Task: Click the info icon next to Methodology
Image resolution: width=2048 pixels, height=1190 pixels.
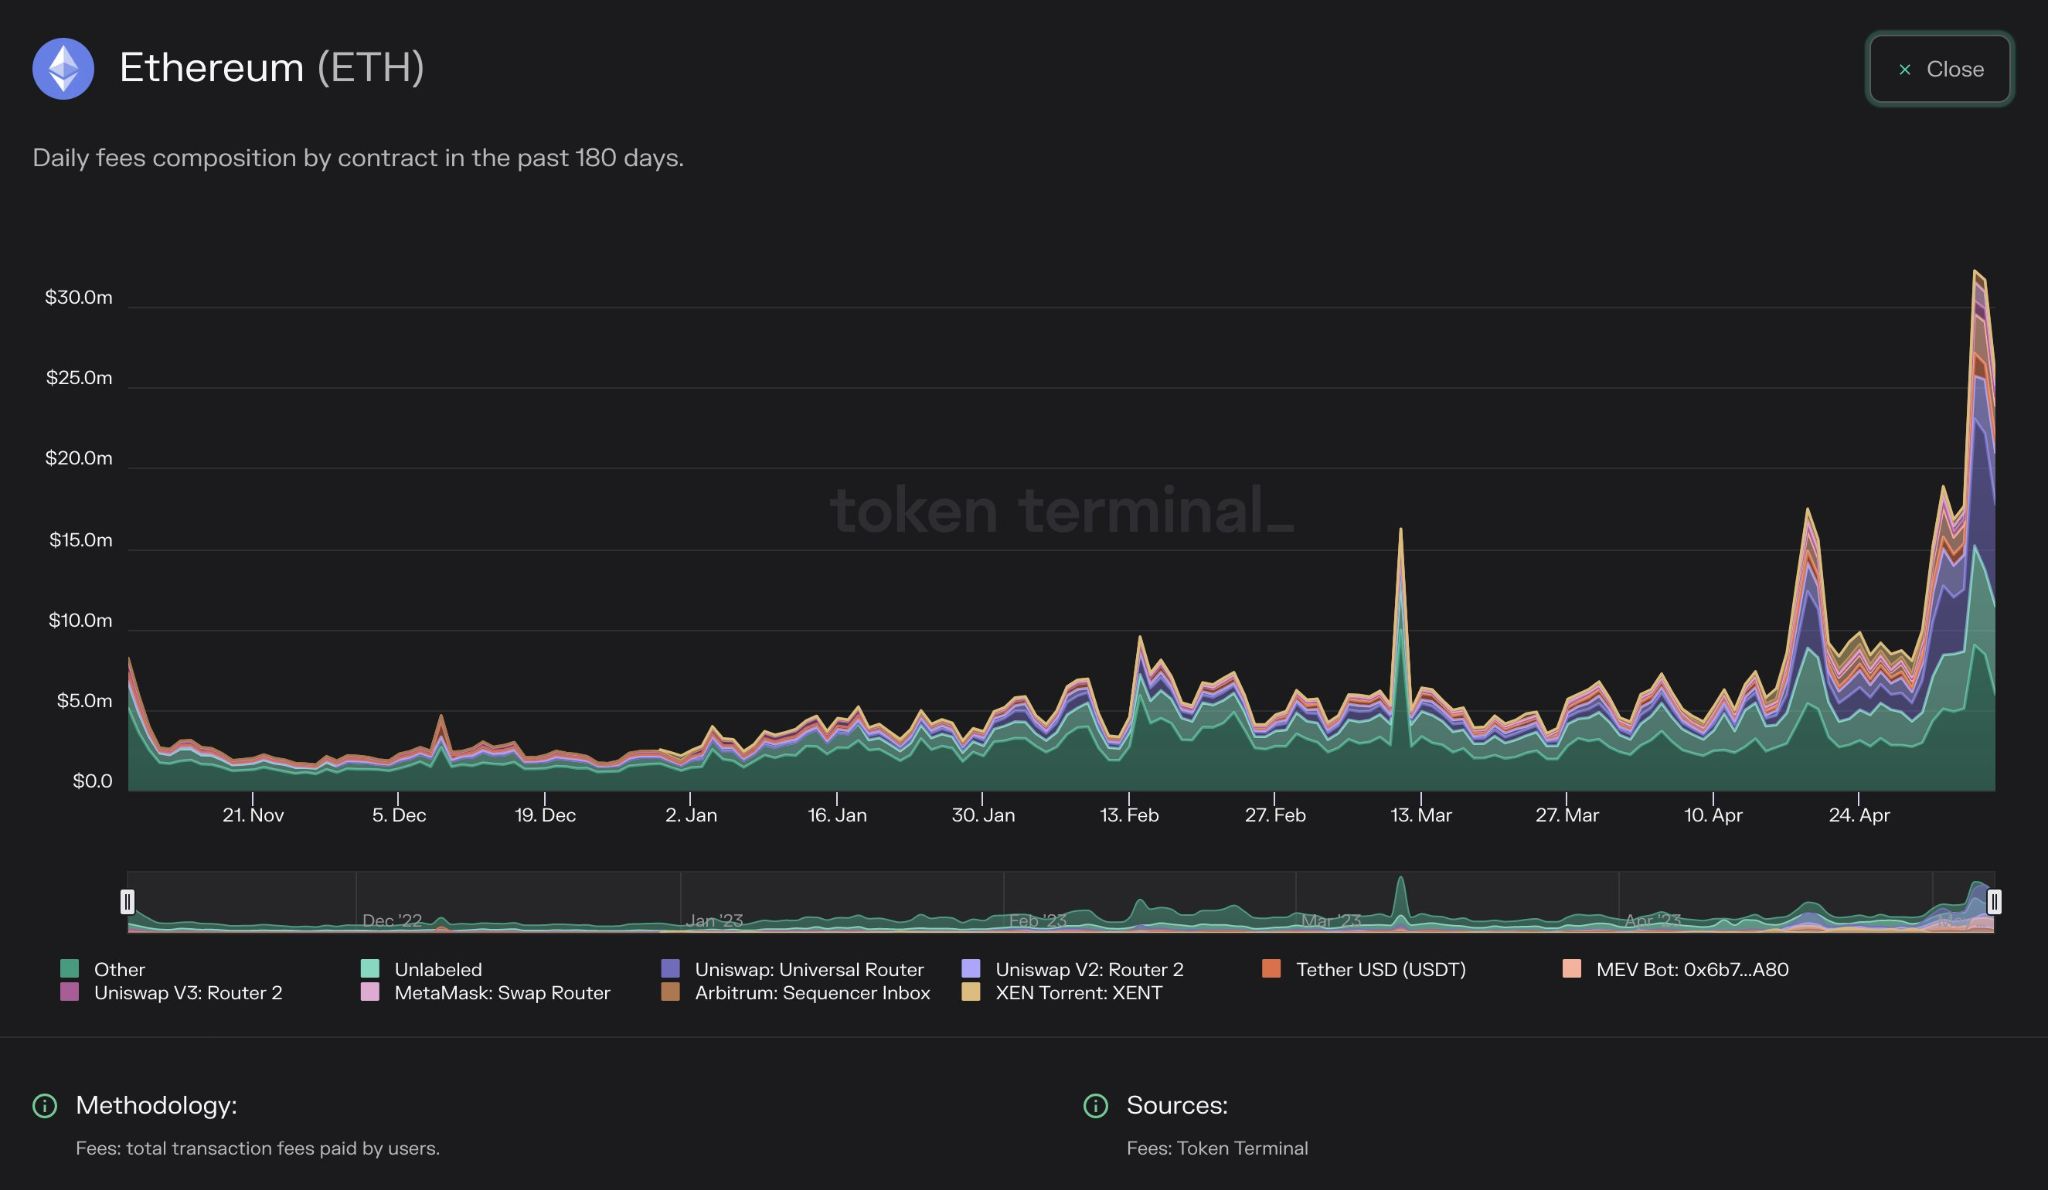Action: (x=43, y=1106)
